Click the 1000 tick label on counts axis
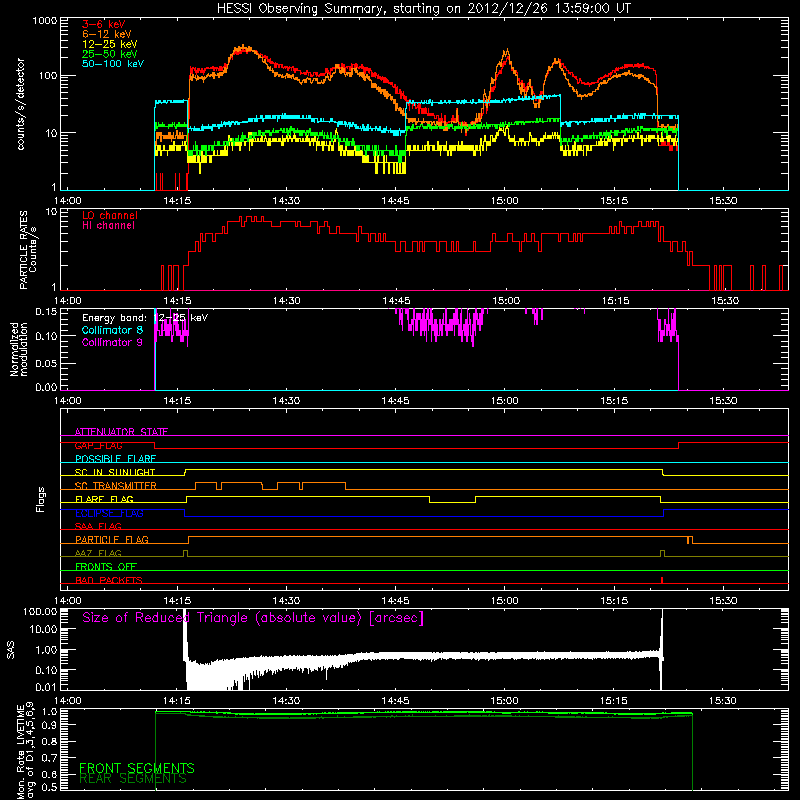This screenshot has width=800, height=800. click(44, 21)
